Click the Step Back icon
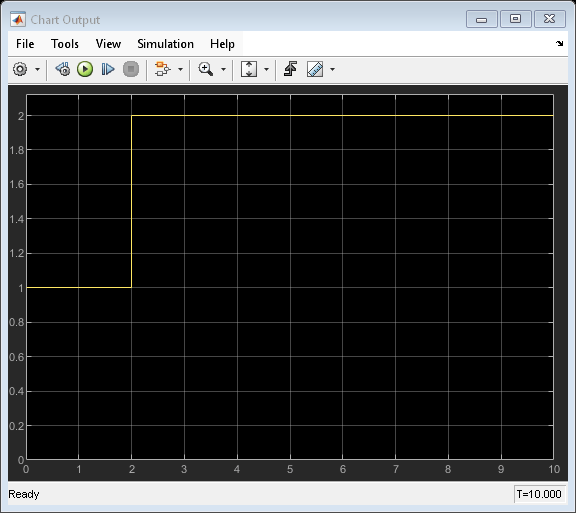The width and height of the screenshot is (576, 513). pyautogui.click(x=63, y=69)
